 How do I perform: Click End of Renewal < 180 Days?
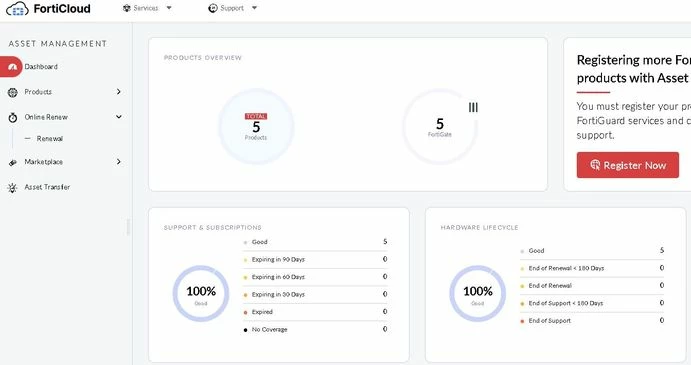[592, 268]
